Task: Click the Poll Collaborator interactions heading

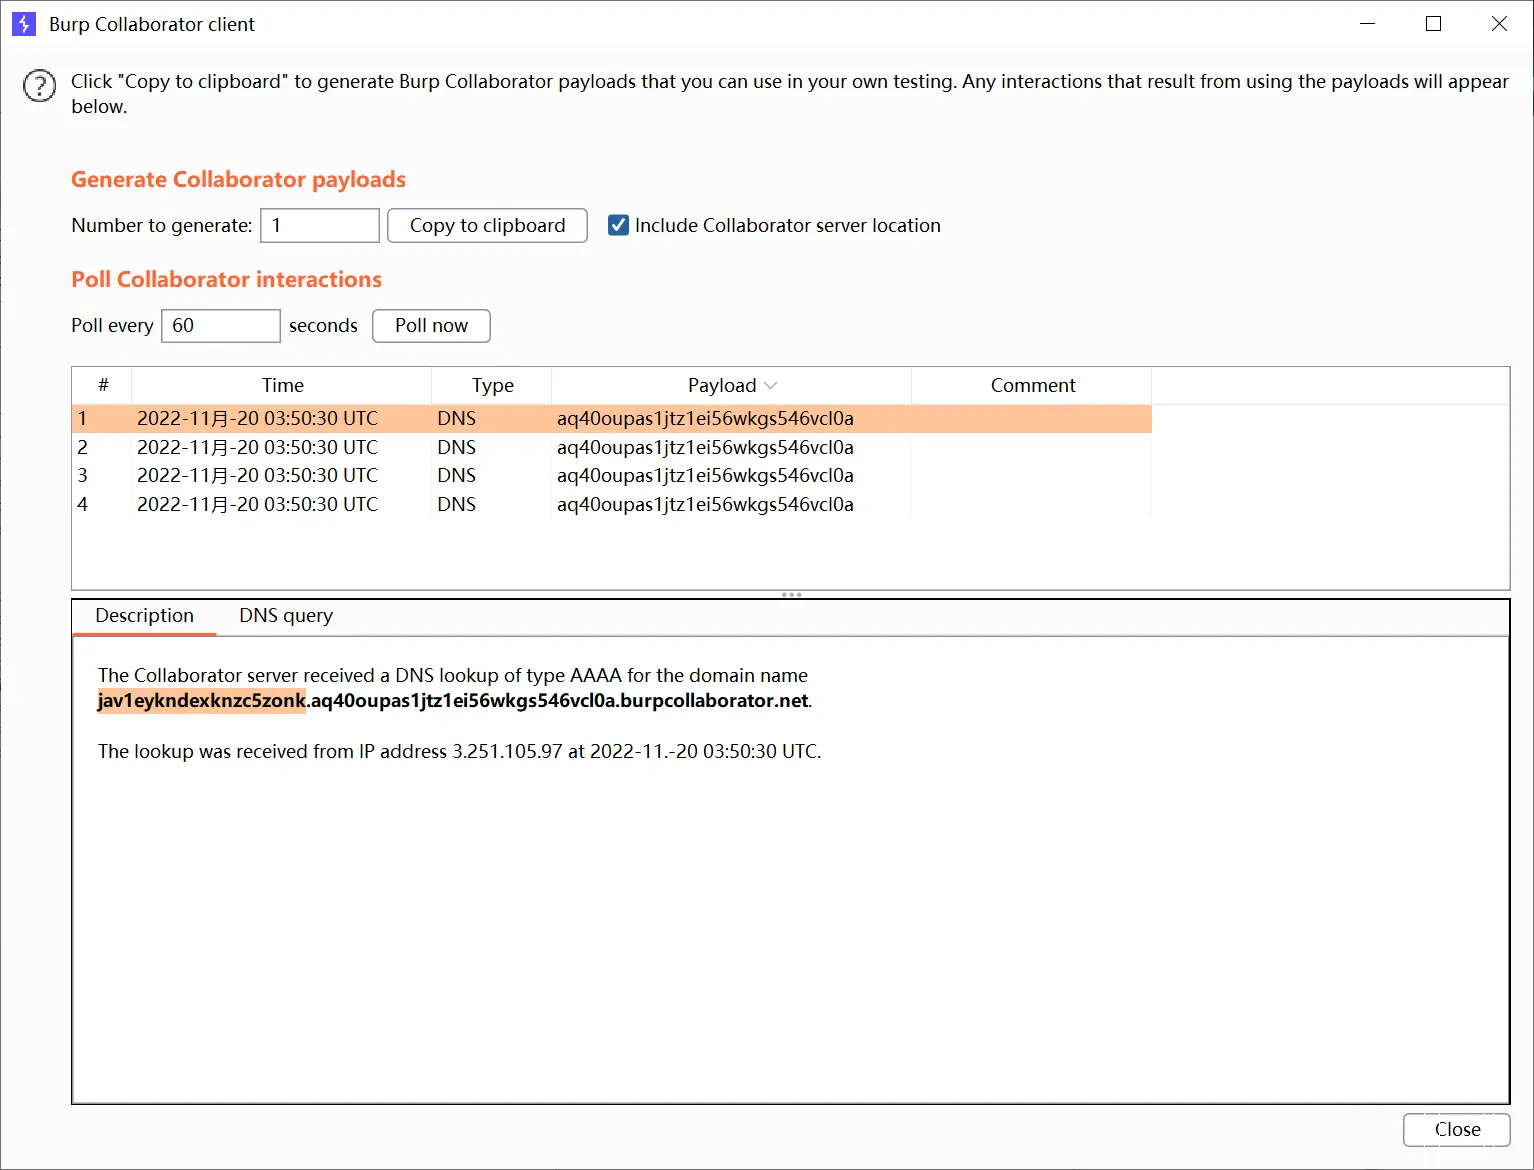Action: (x=226, y=280)
